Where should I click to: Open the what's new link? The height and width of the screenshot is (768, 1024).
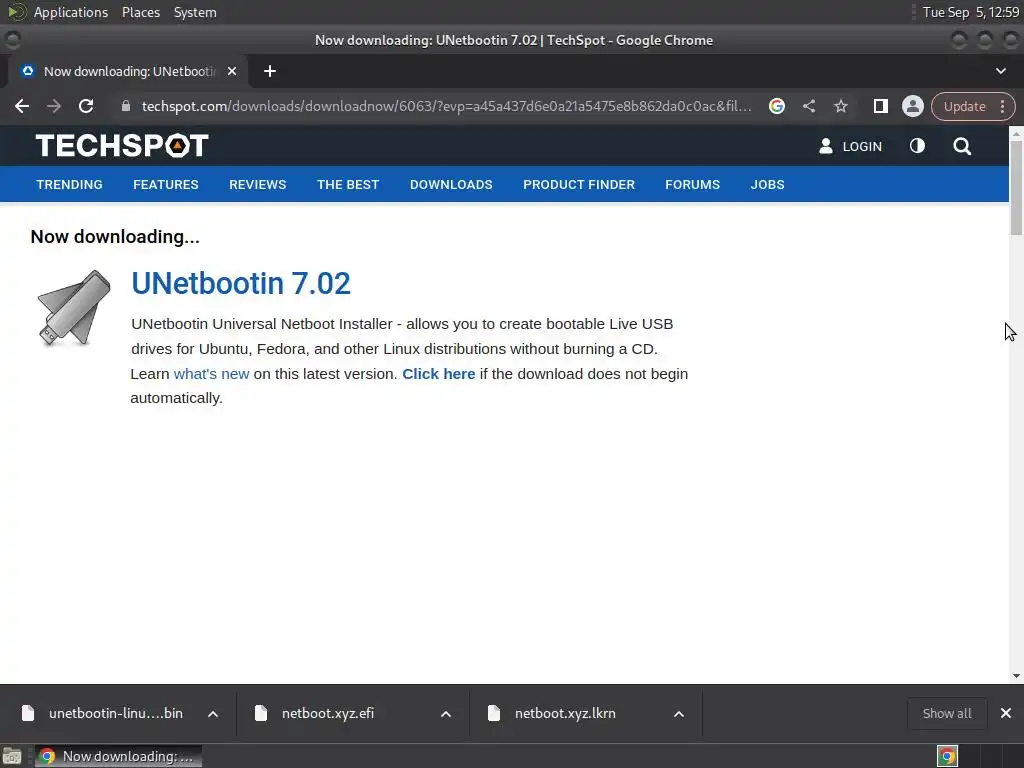click(x=212, y=374)
